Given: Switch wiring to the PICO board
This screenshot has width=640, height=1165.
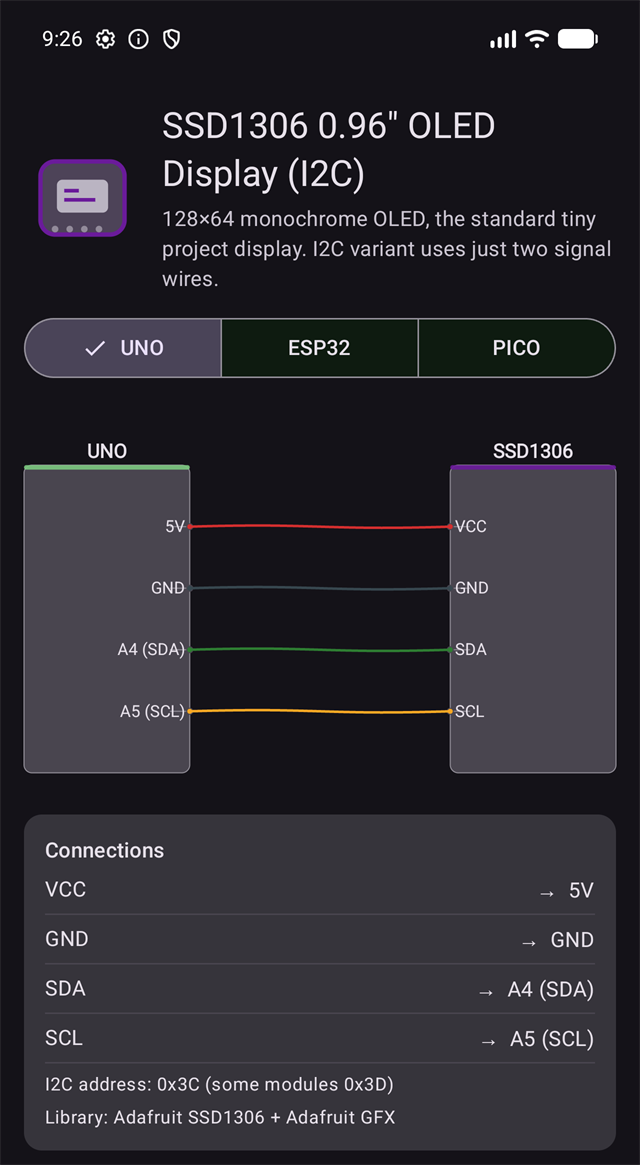Looking at the screenshot, I should 517,348.
